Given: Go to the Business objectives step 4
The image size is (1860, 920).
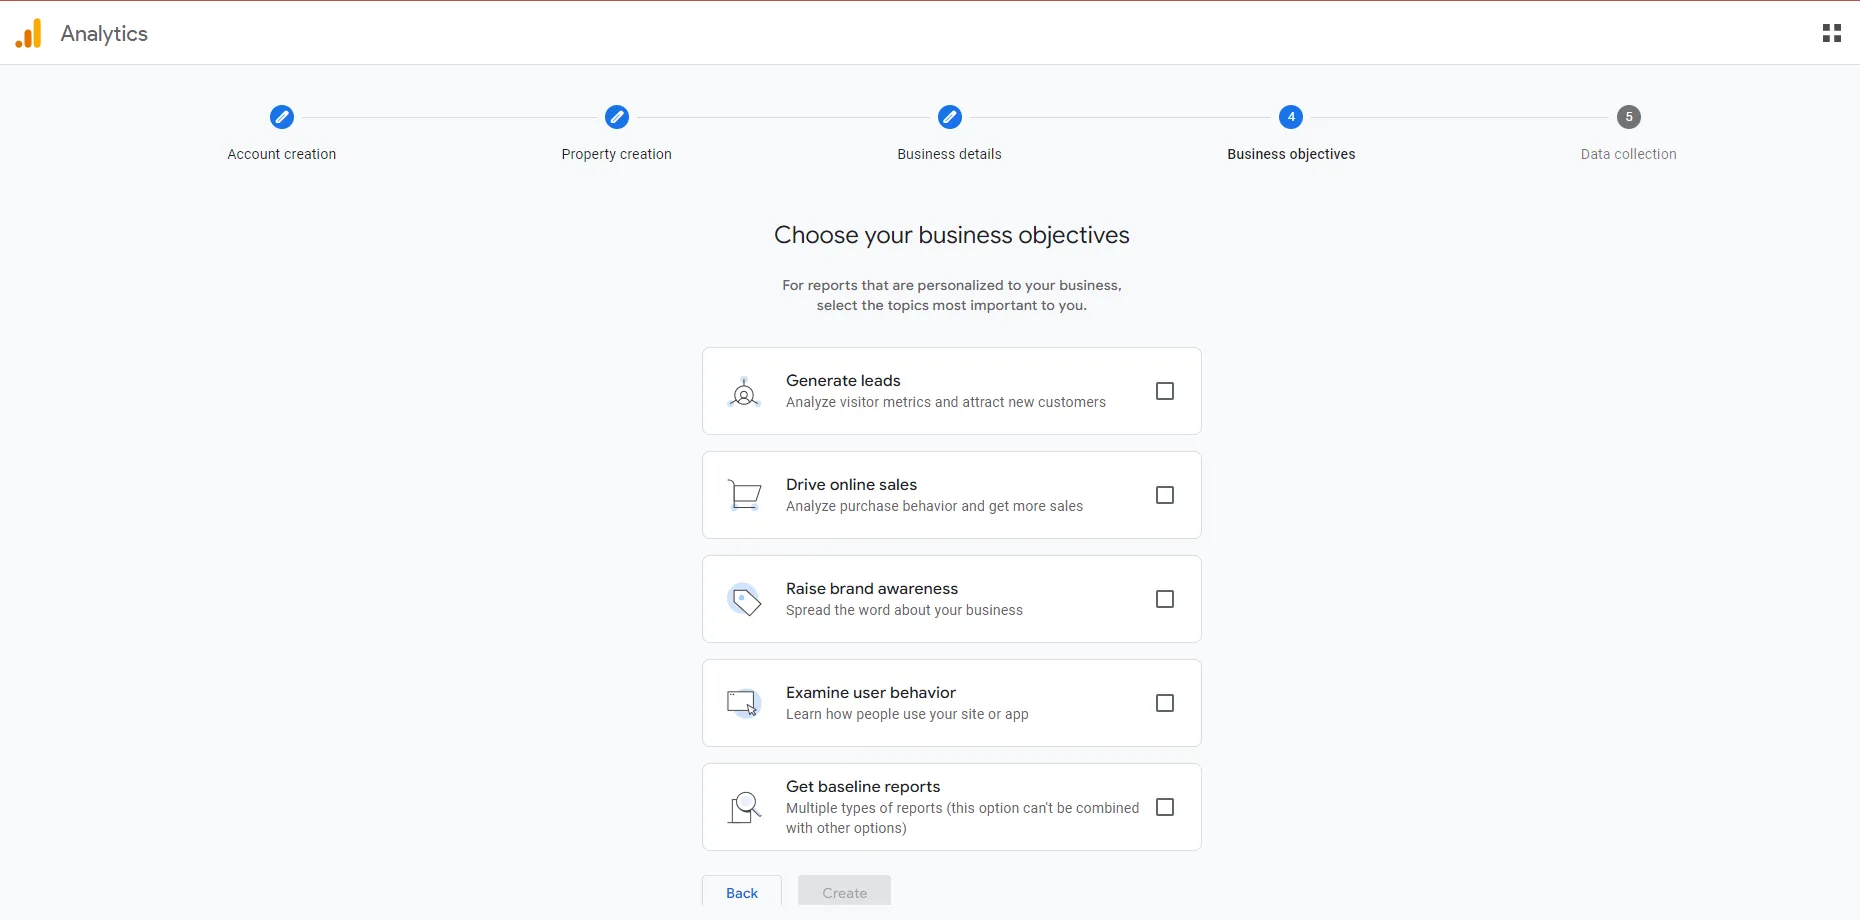Looking at the screenshot, I should (1291, 117).
